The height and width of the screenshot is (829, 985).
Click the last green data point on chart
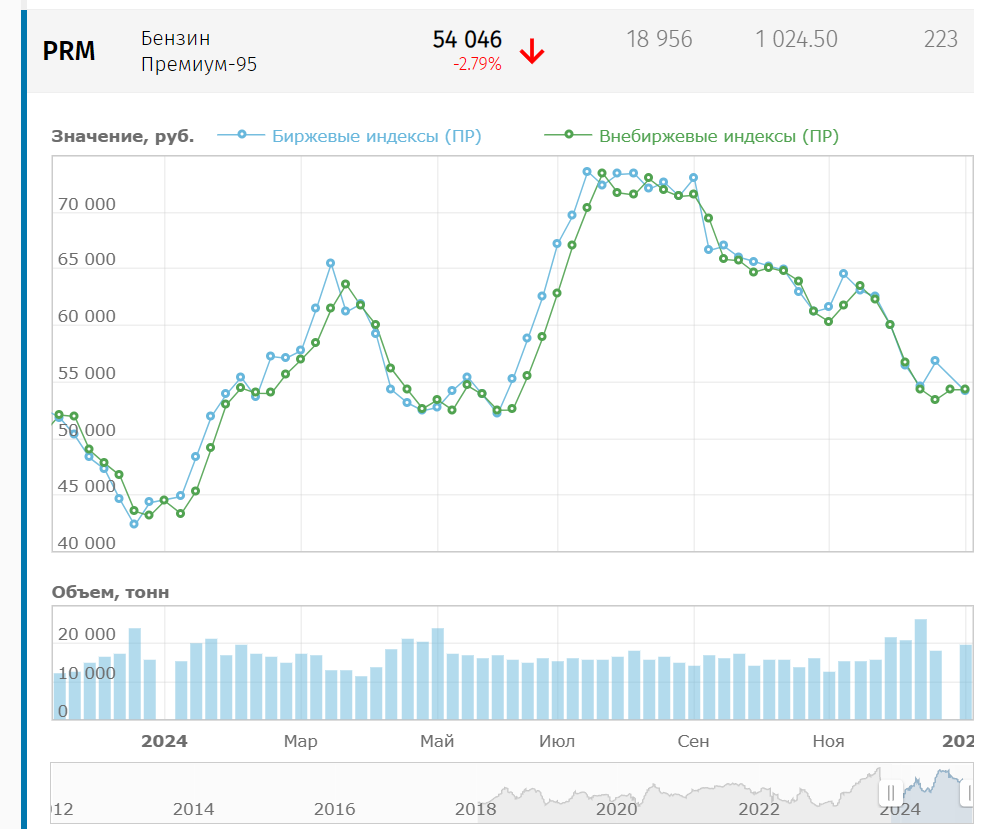click(965, 390)
